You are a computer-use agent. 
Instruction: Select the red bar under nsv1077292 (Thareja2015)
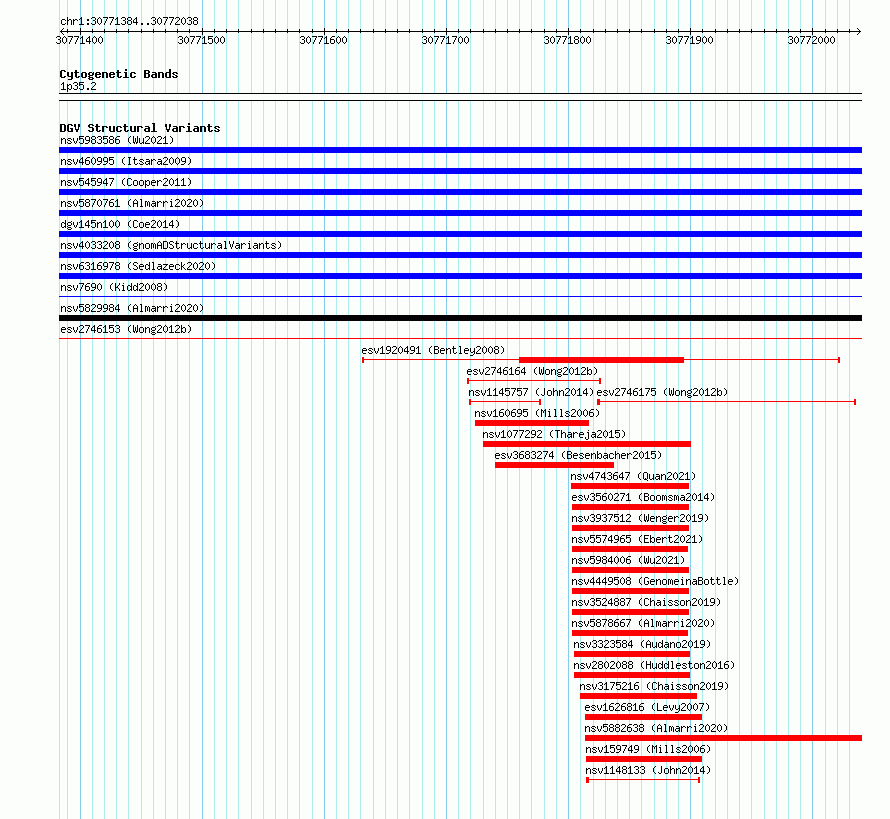587,444
